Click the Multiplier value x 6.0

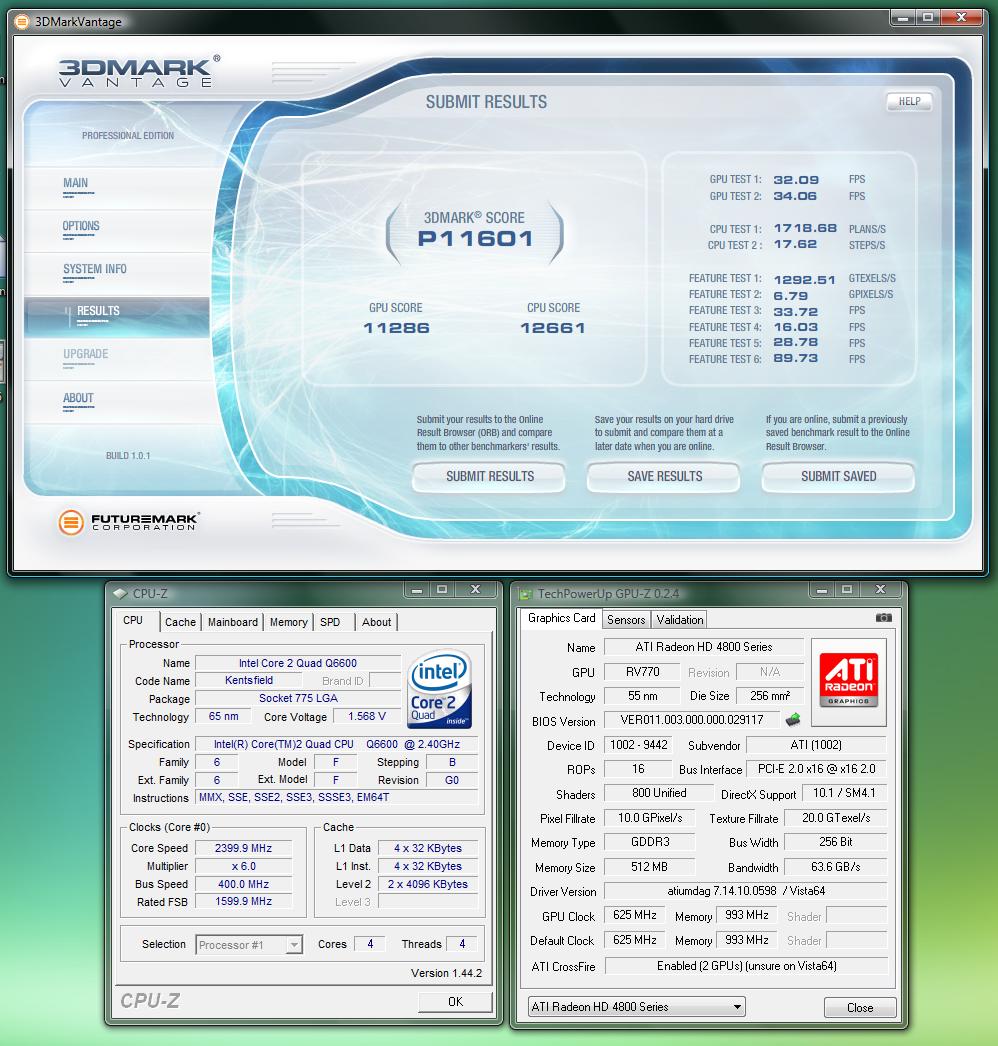243,867
